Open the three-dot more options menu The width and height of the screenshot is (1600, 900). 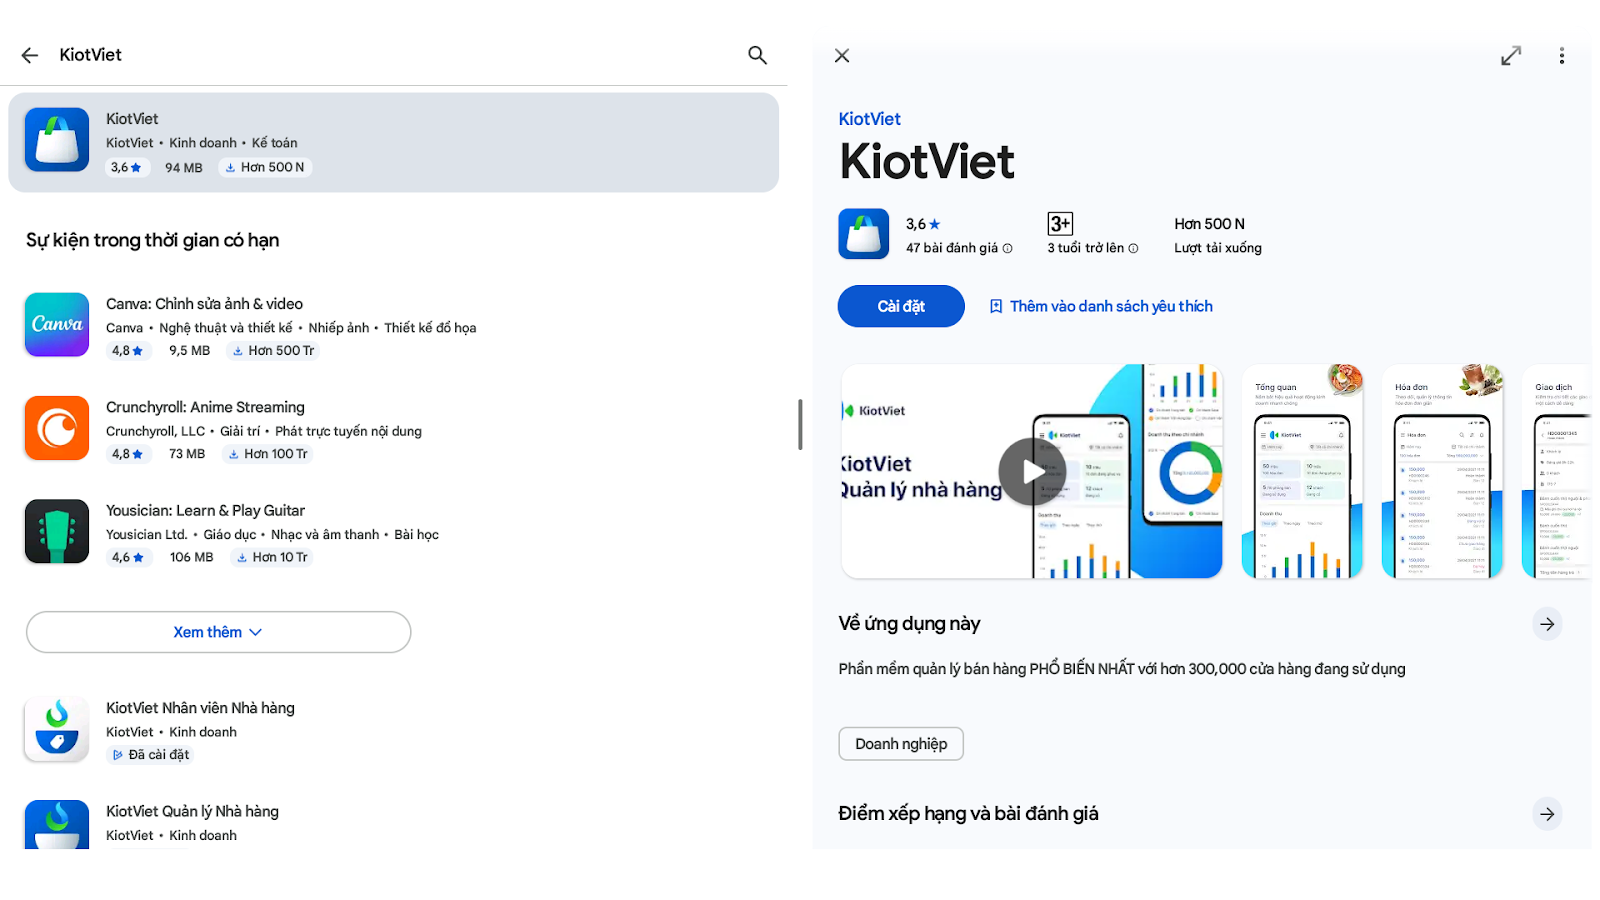[1561, 56]
